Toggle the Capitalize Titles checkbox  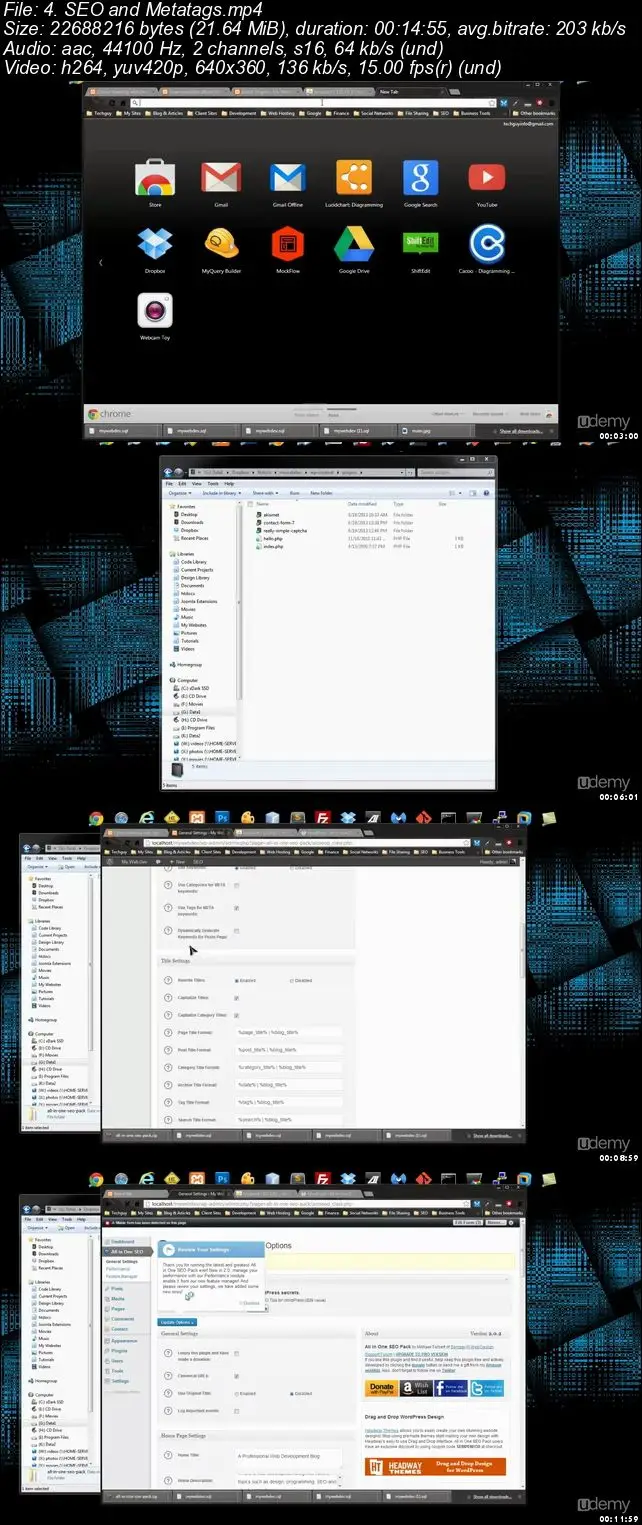point(236,998)
